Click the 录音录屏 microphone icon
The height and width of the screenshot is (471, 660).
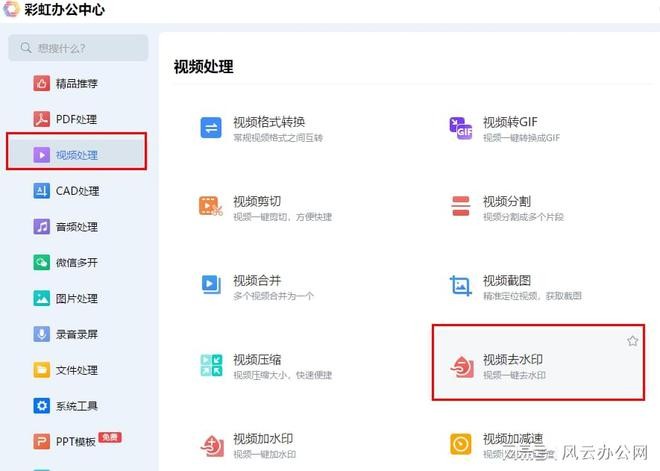[41, 334]
